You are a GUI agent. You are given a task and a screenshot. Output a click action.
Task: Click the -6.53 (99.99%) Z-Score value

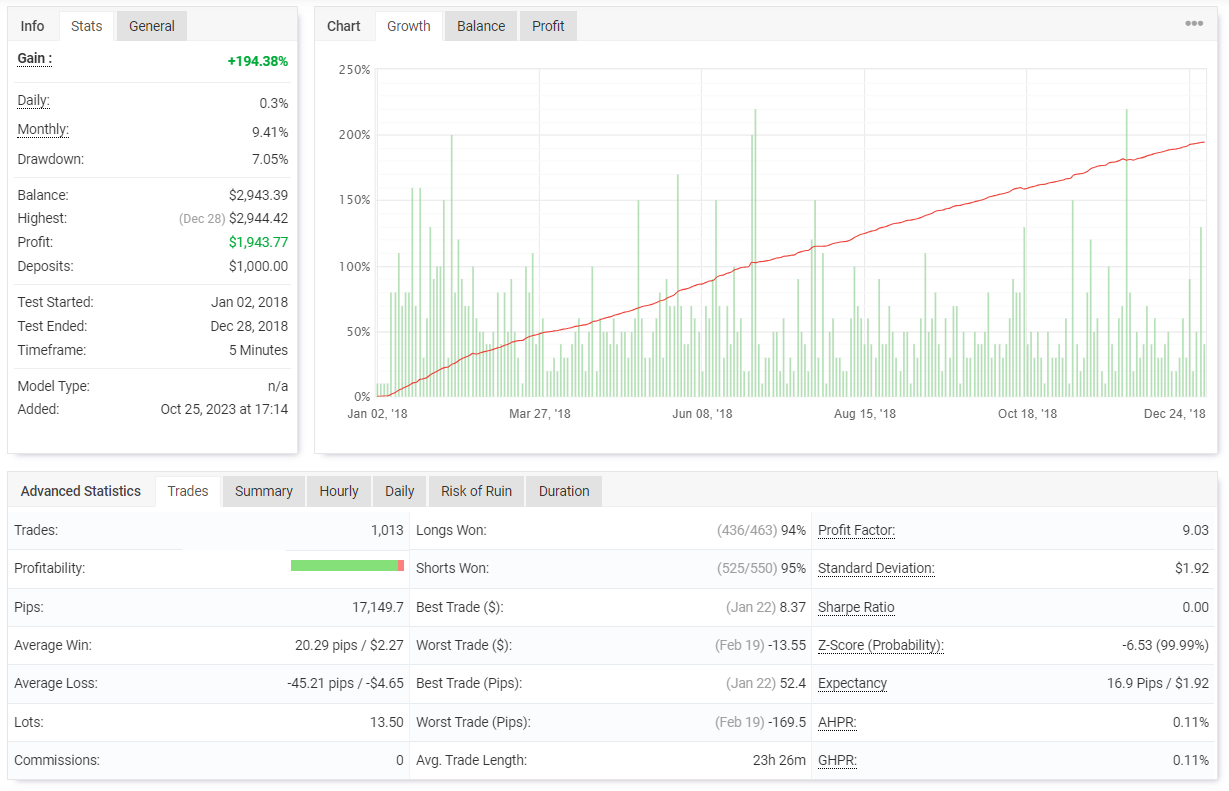[1166, 645]
